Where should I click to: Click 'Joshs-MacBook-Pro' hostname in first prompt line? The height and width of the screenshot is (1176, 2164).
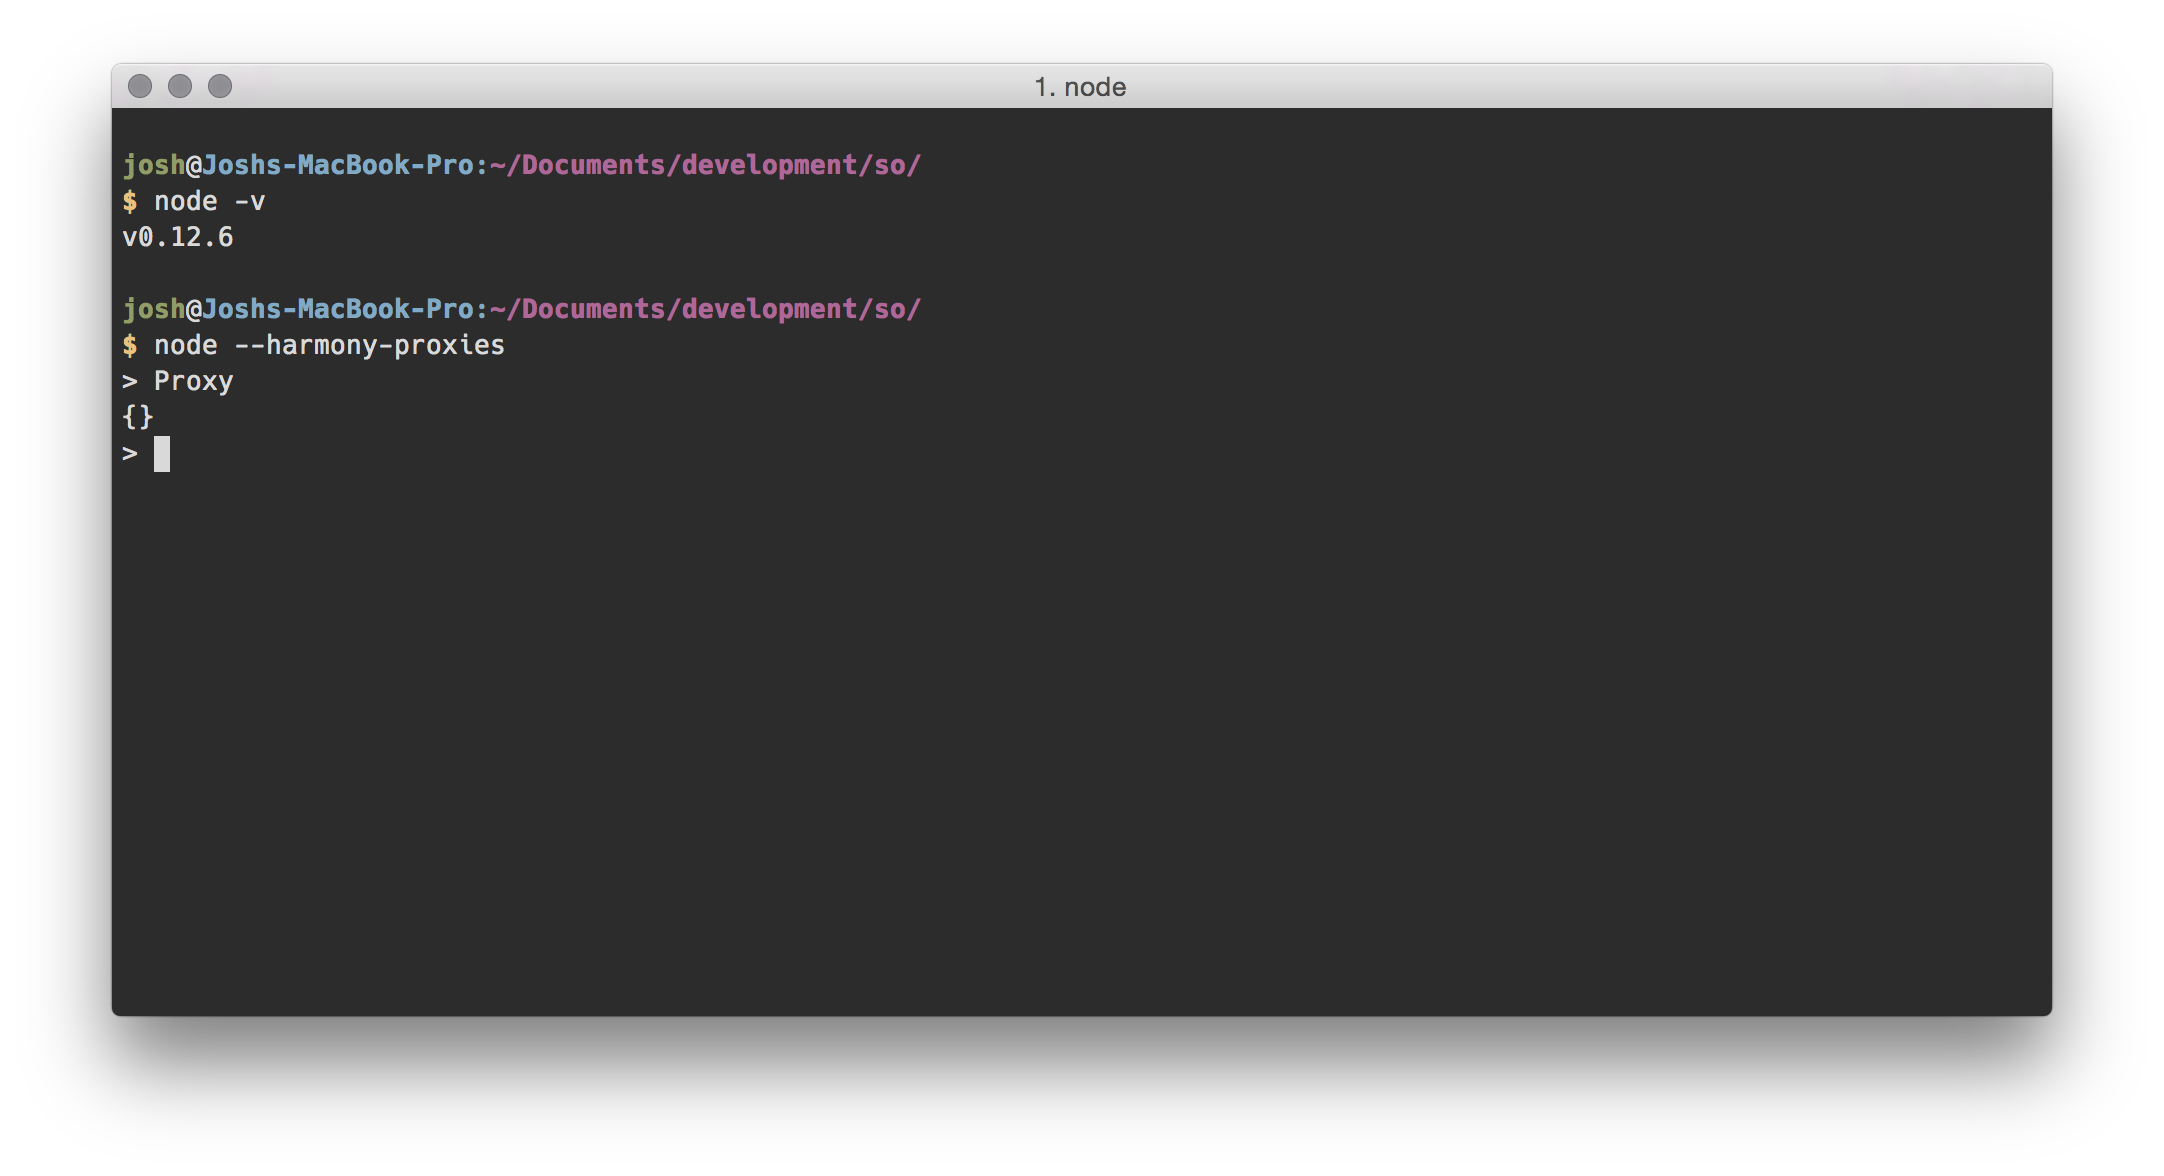(x=338, y=165)
